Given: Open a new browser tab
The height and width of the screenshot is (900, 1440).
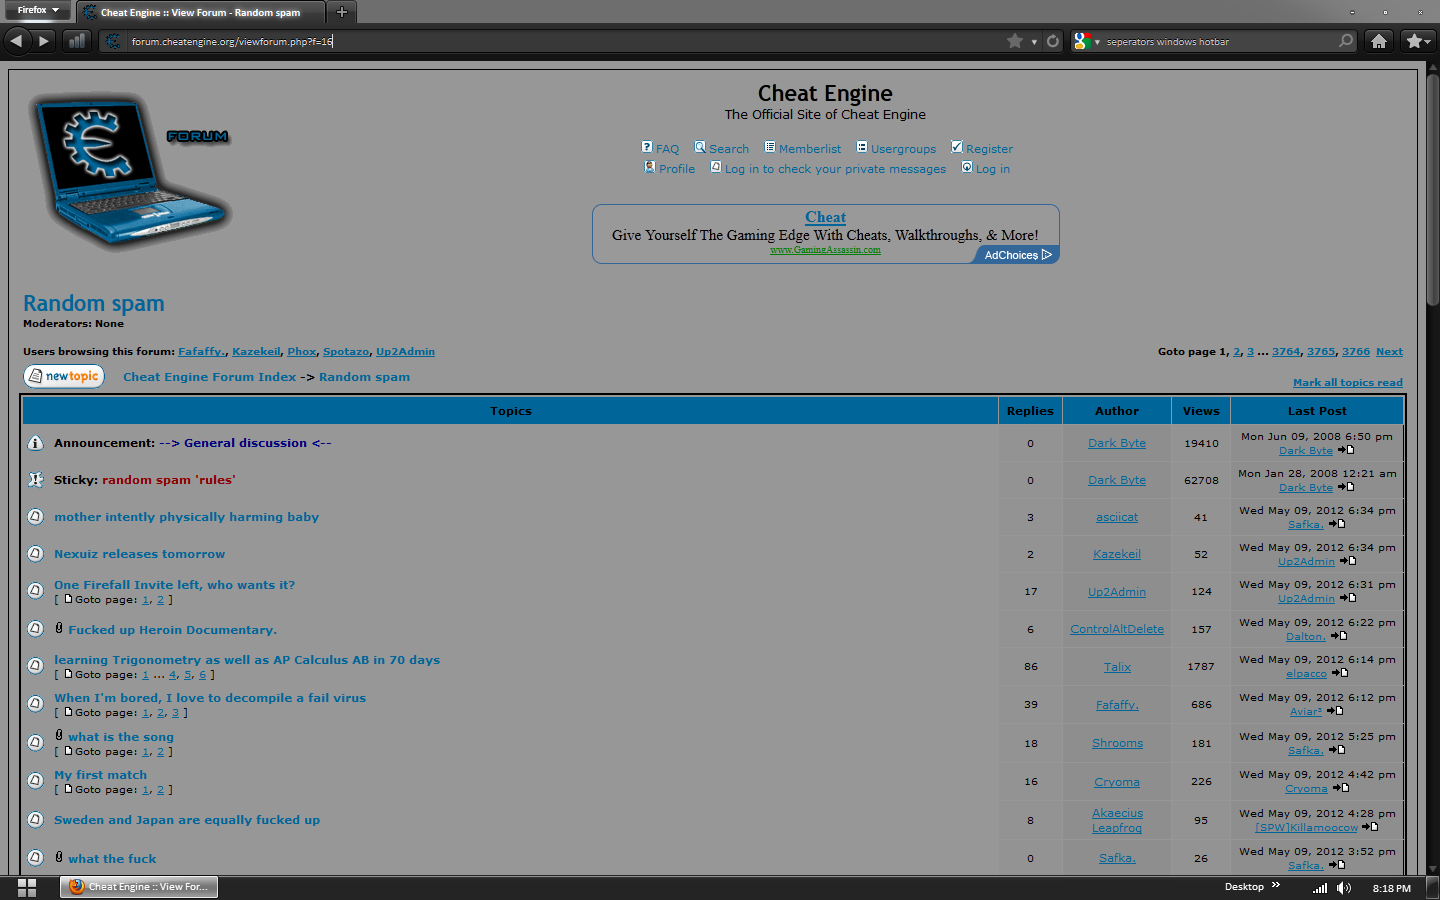Looking at the screenshot, I should click(342, 12).
